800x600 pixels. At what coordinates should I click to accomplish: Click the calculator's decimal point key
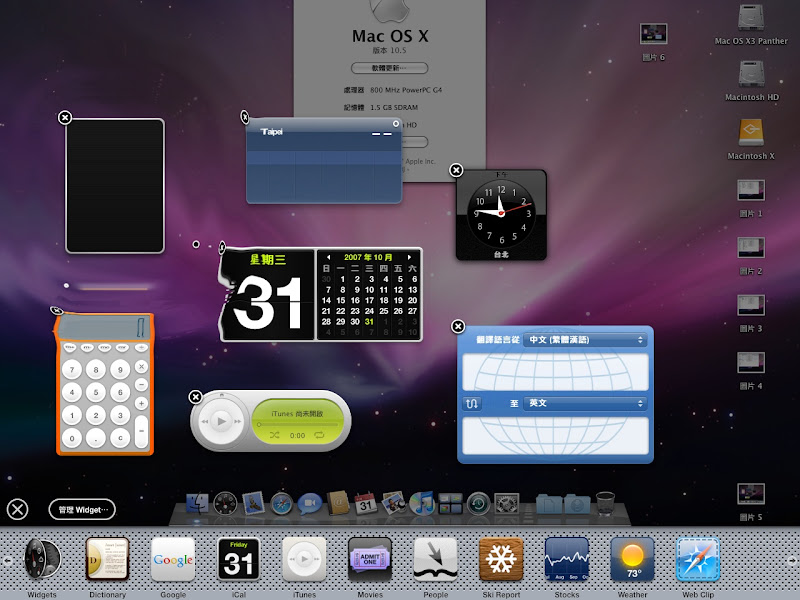click(x=96, y=438)
